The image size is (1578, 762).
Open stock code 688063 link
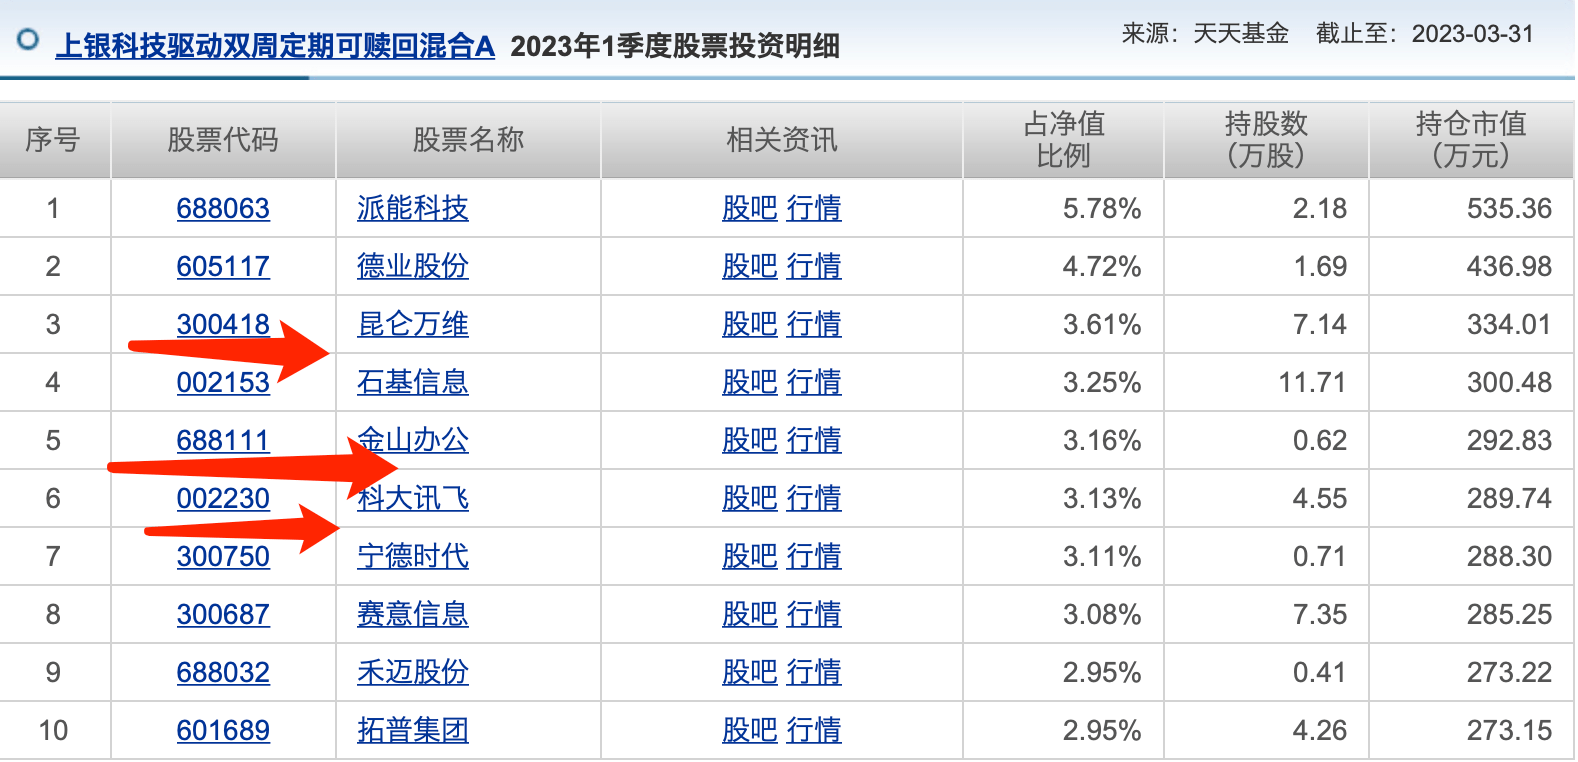point(223,209)
